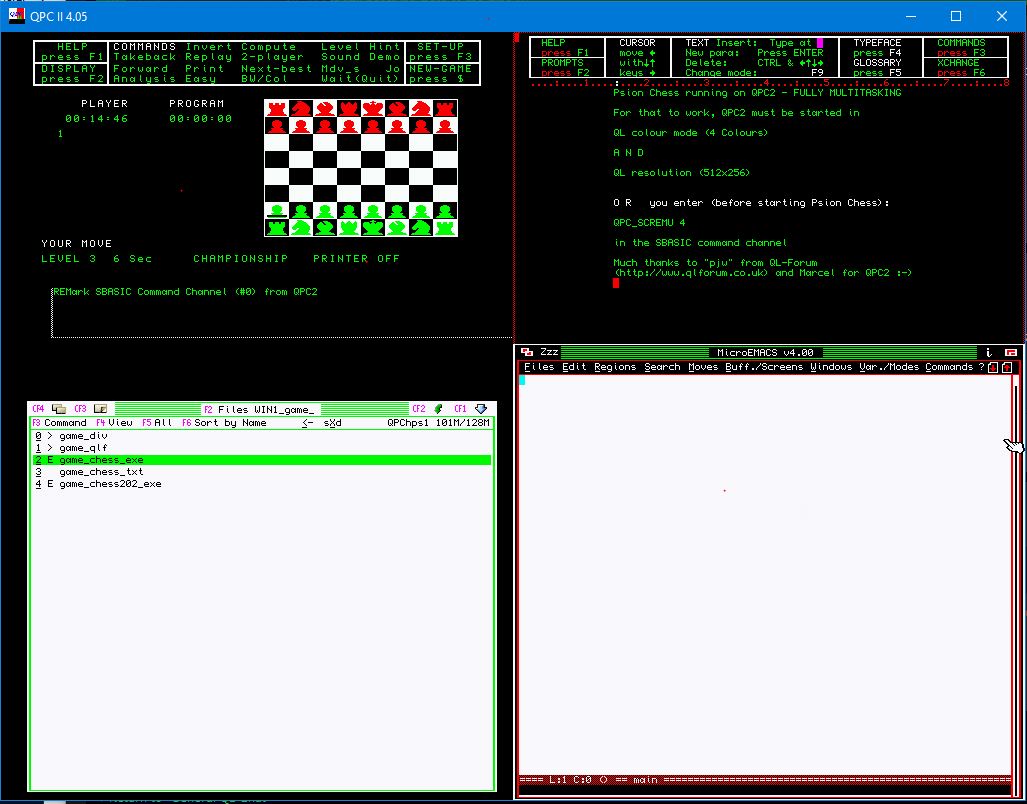This screenshot has height=804, width=1027.
Task: Click the PLAYER clock 00:14:46
Action: [x=97, y=119]
